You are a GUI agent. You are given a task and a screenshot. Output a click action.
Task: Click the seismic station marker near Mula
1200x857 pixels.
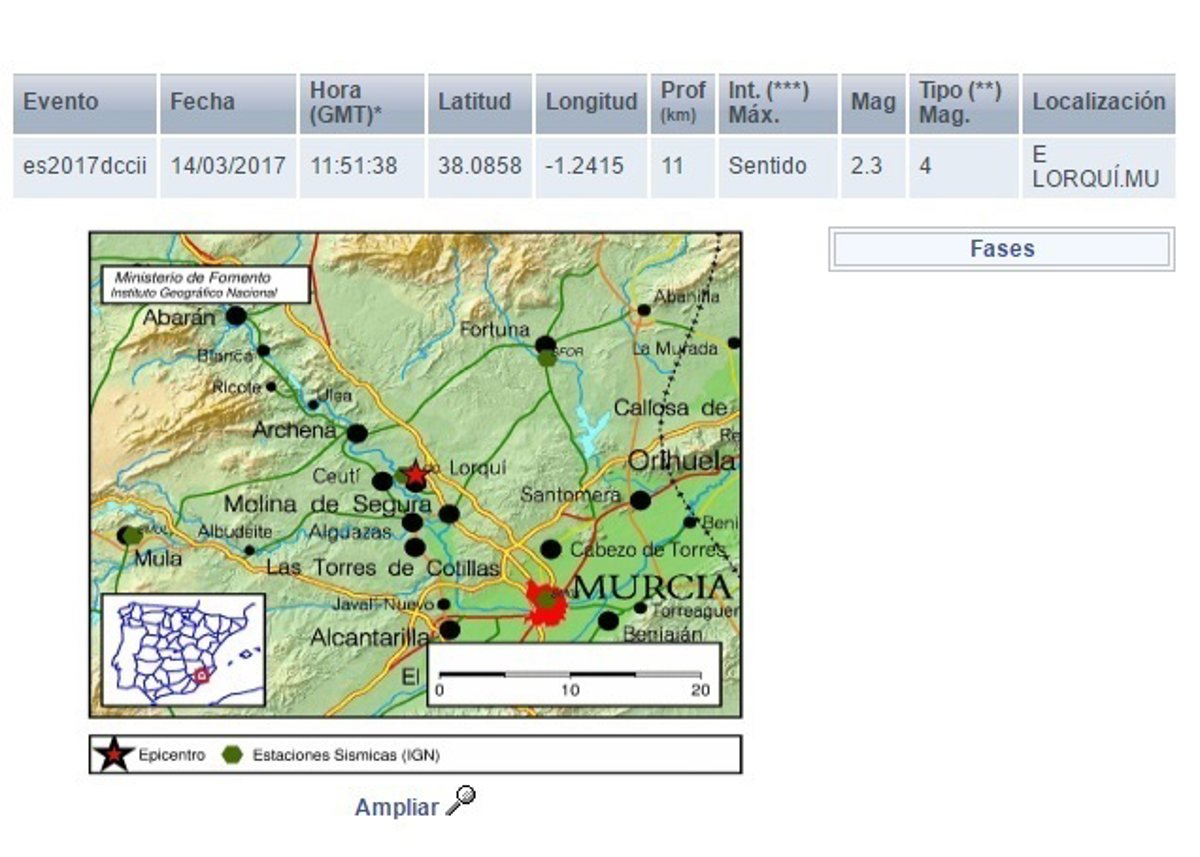click(x=132, y=536)
